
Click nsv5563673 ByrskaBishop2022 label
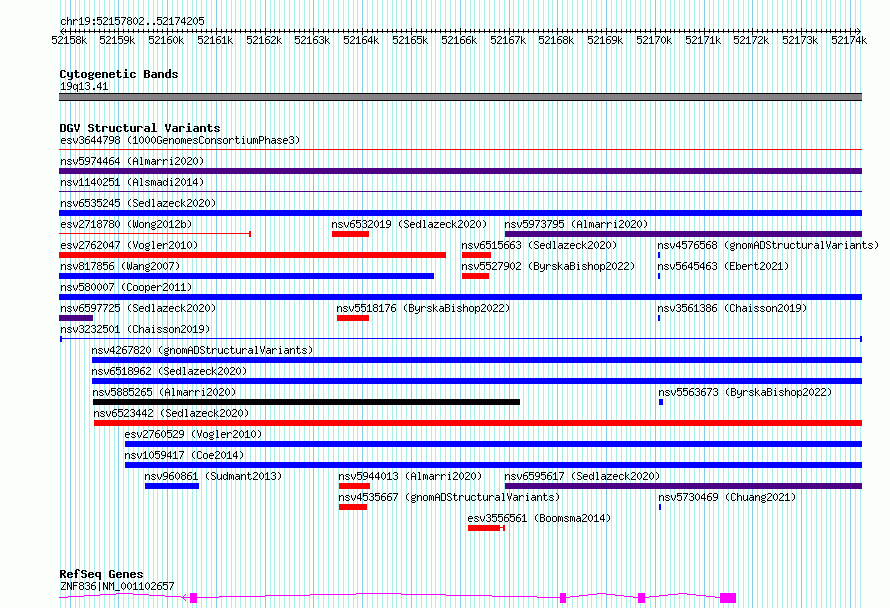click(745, 392)
